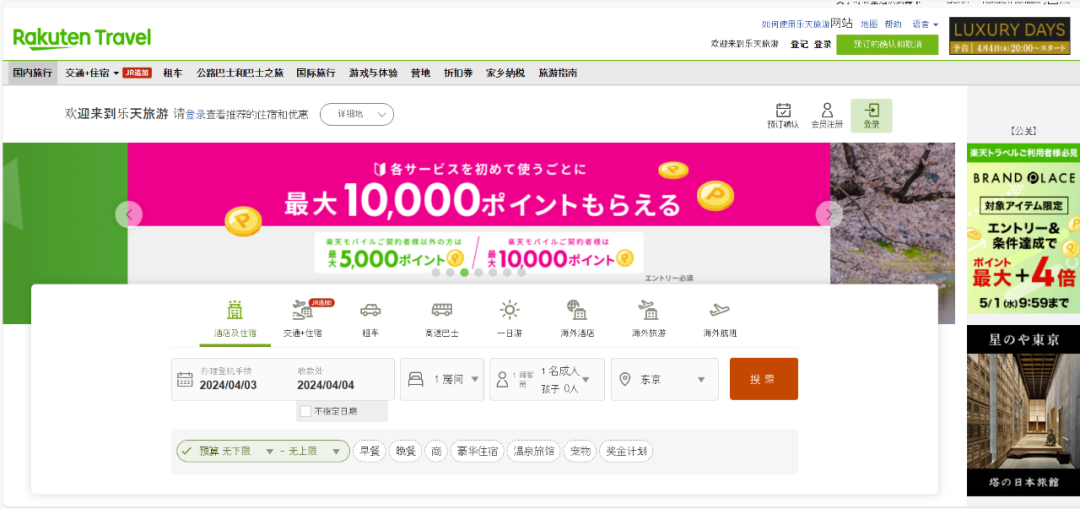This screenshot has height=509, width=1080.
Task: Open the 高速巴士 highway bus icon
Action: (441, 310)
